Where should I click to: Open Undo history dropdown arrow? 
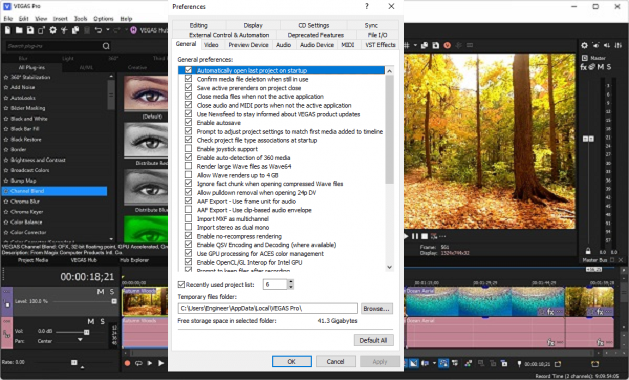click(108, 30)
